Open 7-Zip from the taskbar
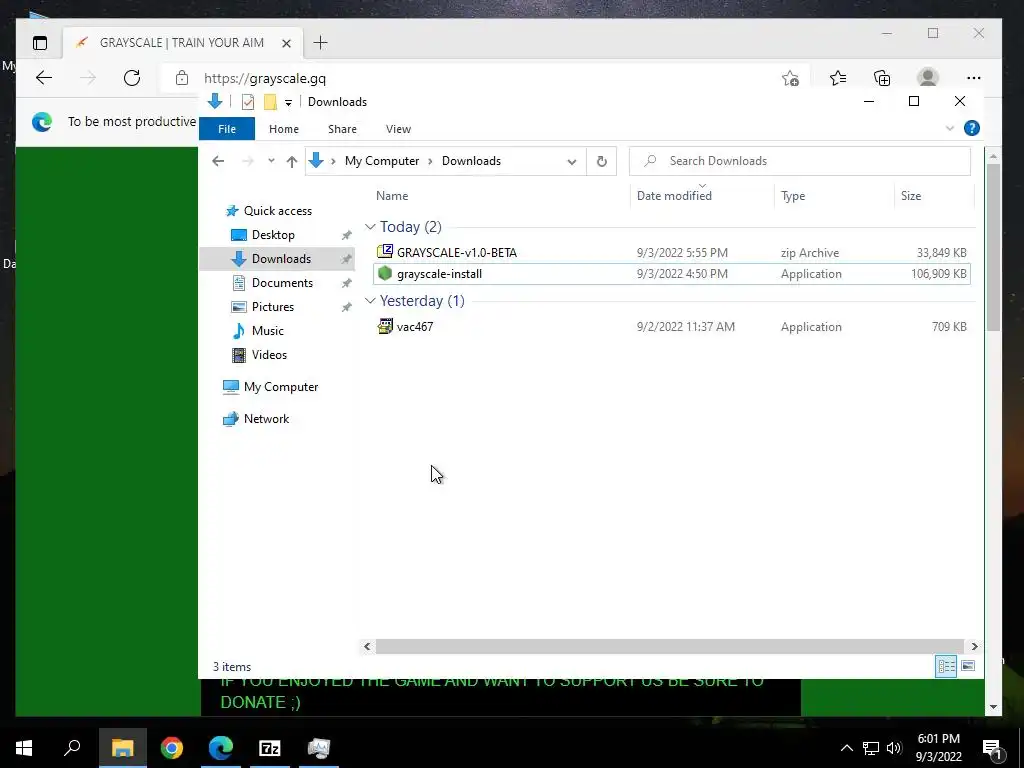The height and width of the screenshot is (768, 1024). [x=270, y=748]
